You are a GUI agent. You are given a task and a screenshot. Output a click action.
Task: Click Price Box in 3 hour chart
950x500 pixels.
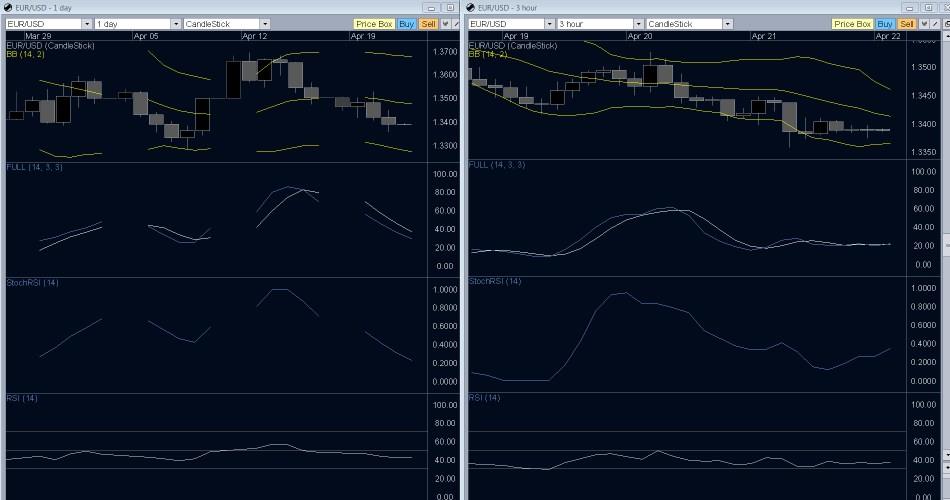click(x=852, y=24)
